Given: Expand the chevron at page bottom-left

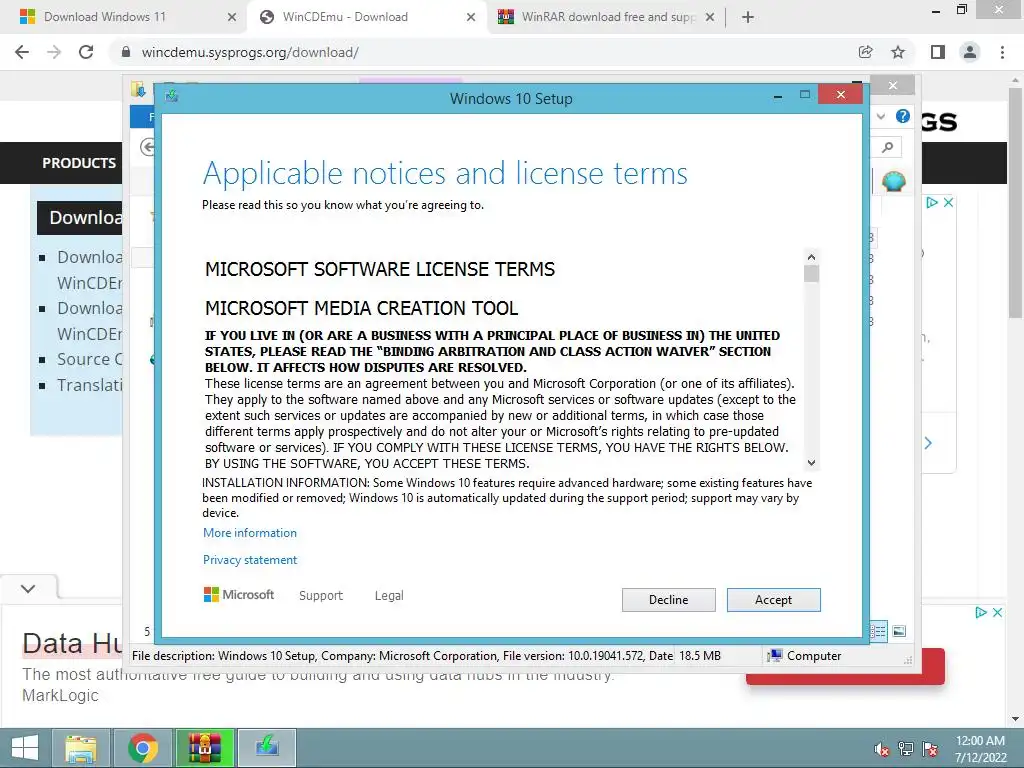Looking at the screenshot, I should 28,588.
